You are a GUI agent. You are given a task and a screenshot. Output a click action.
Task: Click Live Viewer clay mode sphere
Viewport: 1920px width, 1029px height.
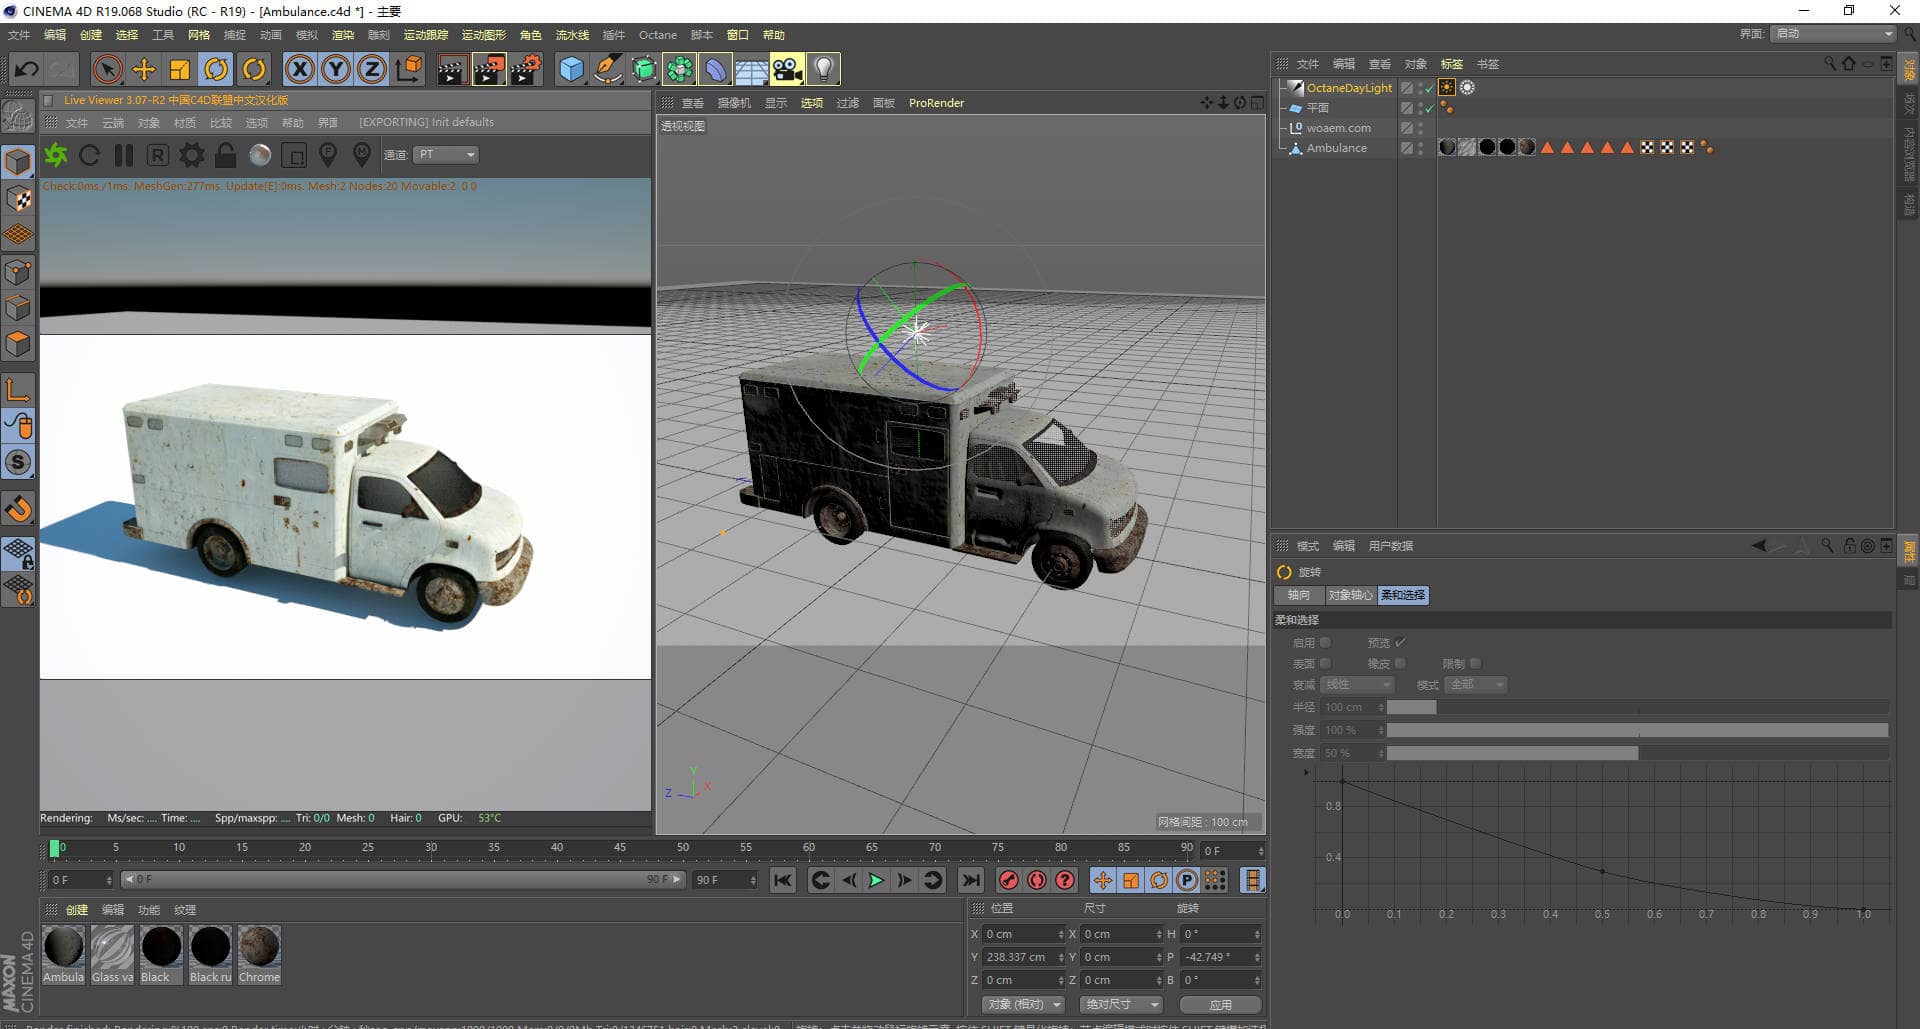[x=260, y=155]
